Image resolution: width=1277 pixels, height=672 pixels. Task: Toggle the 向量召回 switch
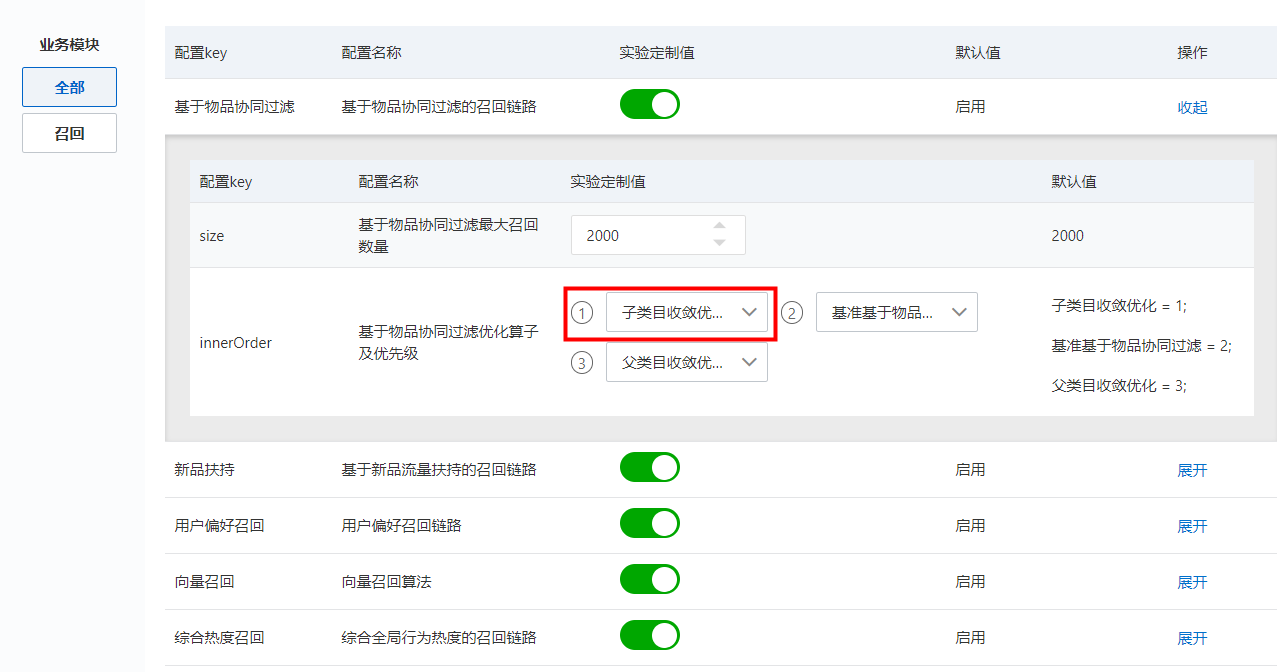point(650,579)
